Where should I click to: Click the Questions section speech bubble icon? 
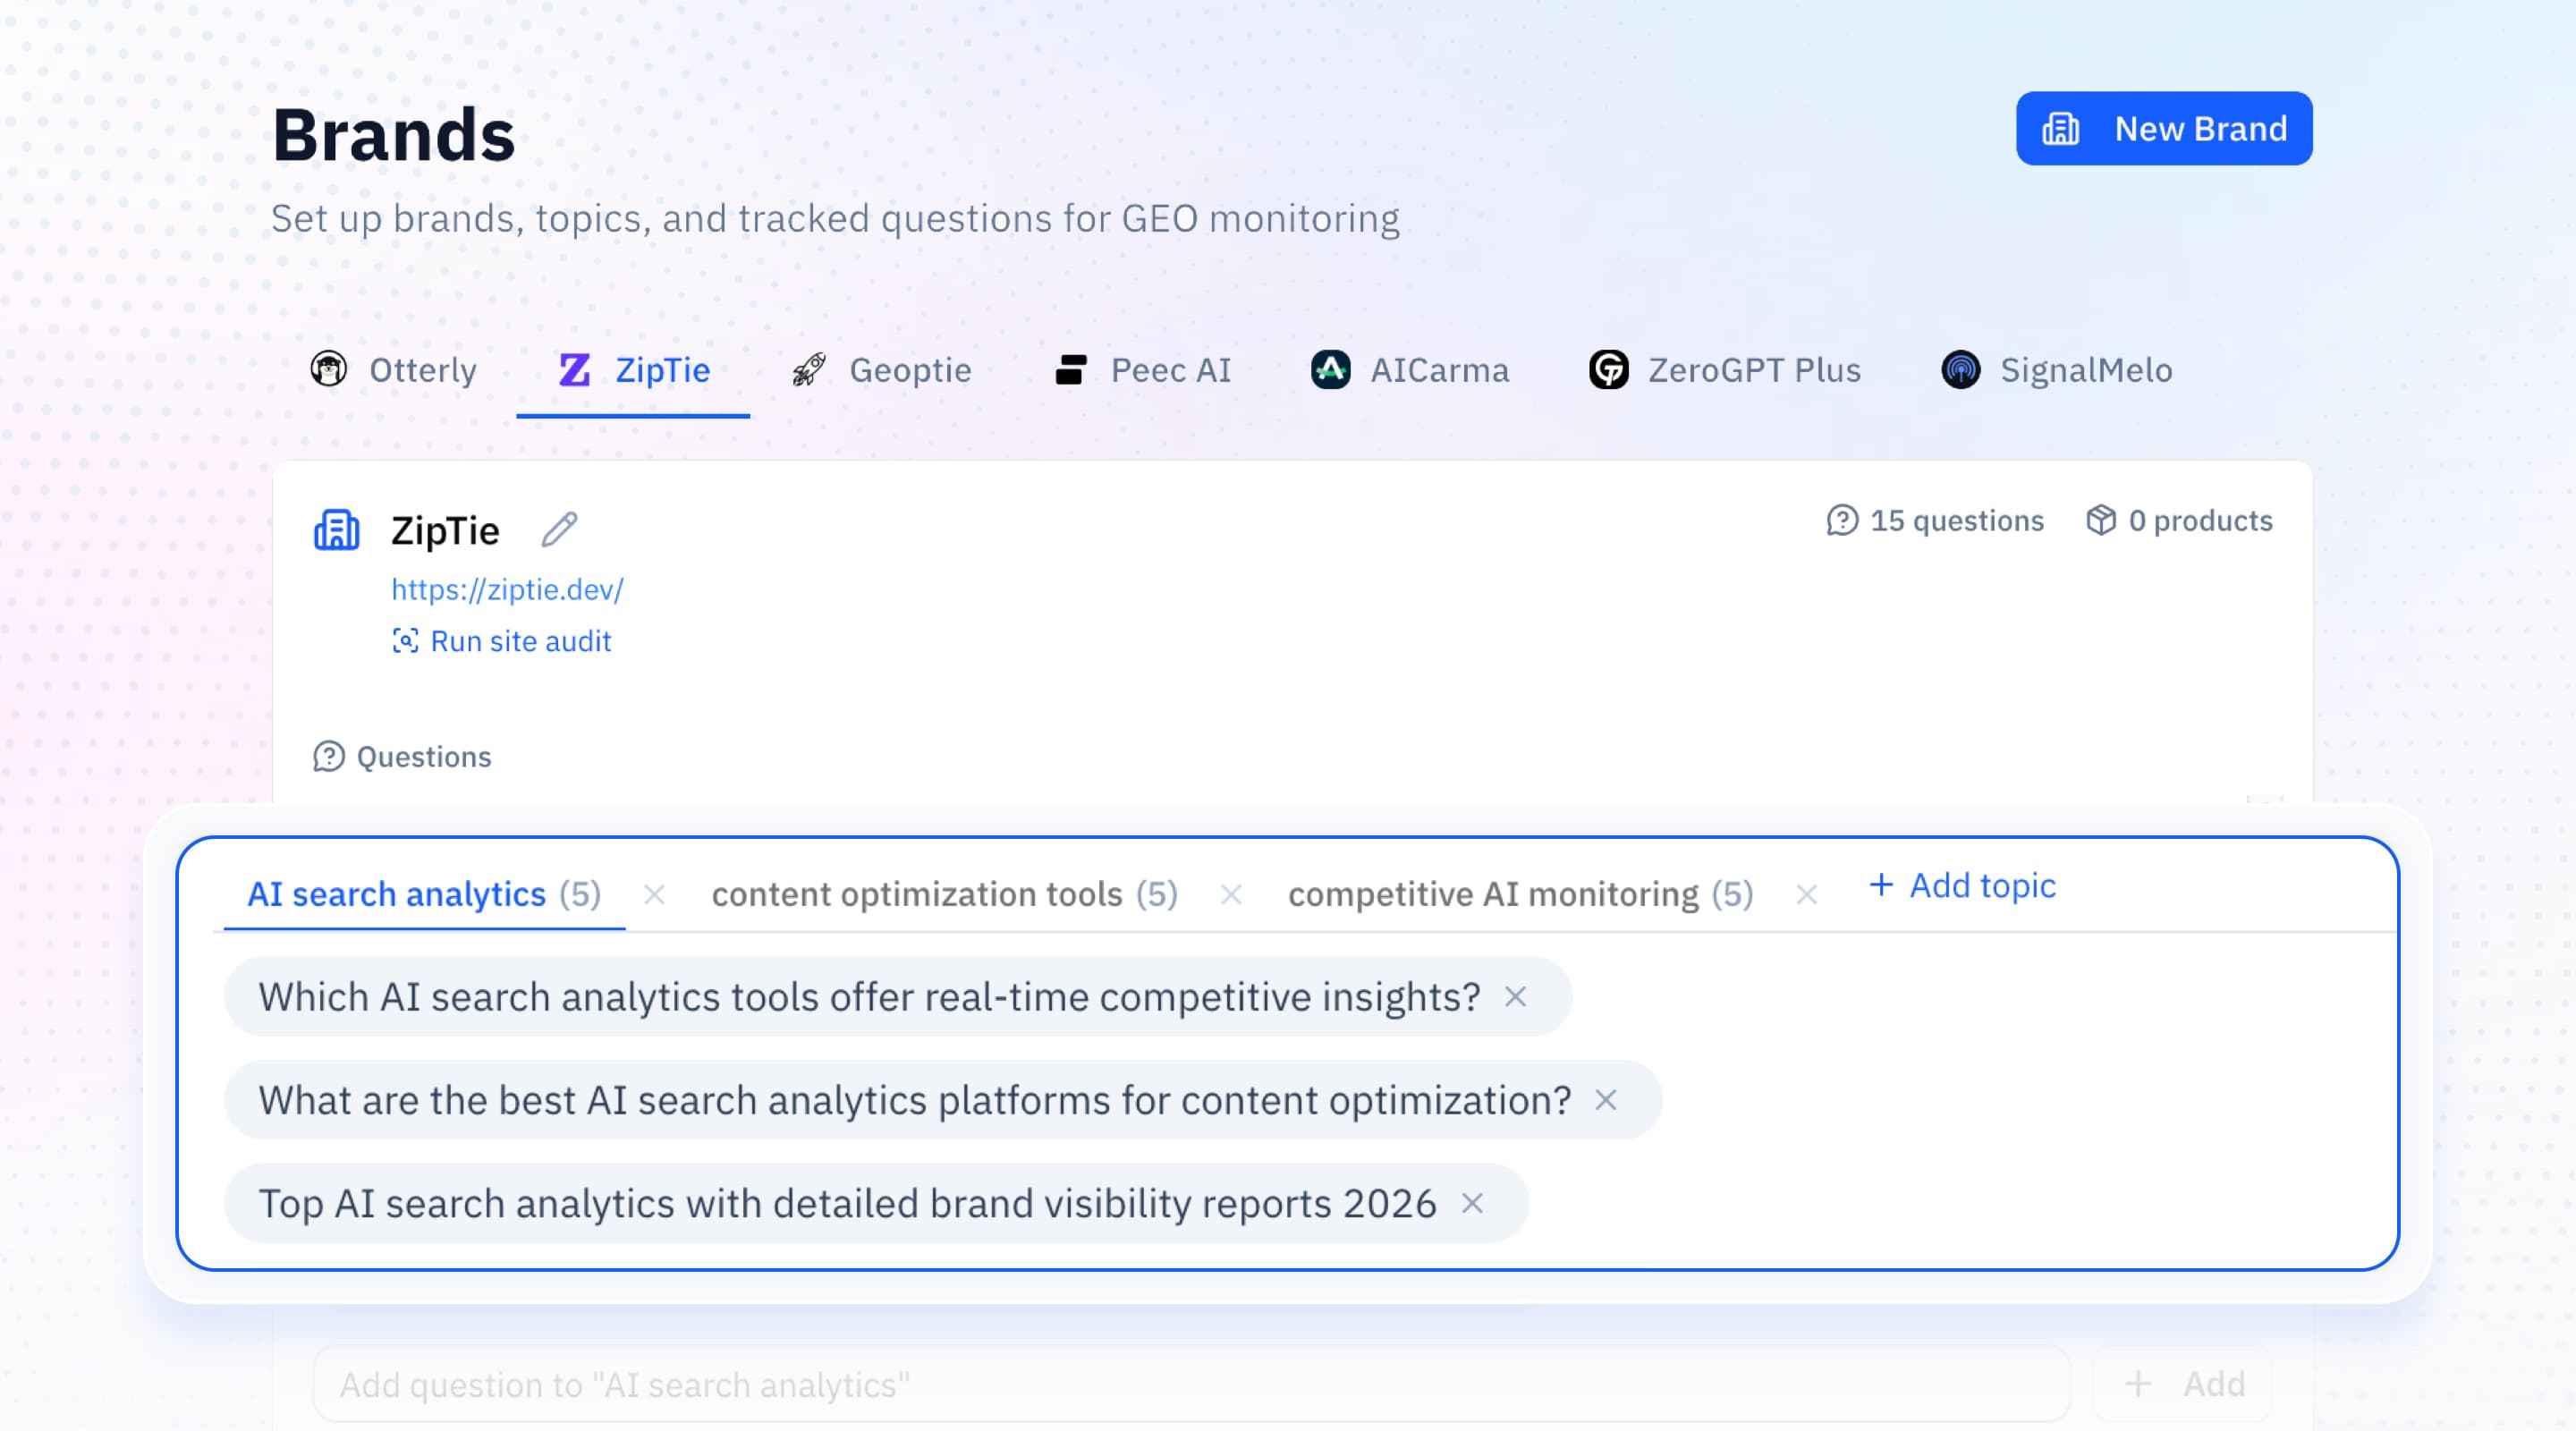(329, 757)
